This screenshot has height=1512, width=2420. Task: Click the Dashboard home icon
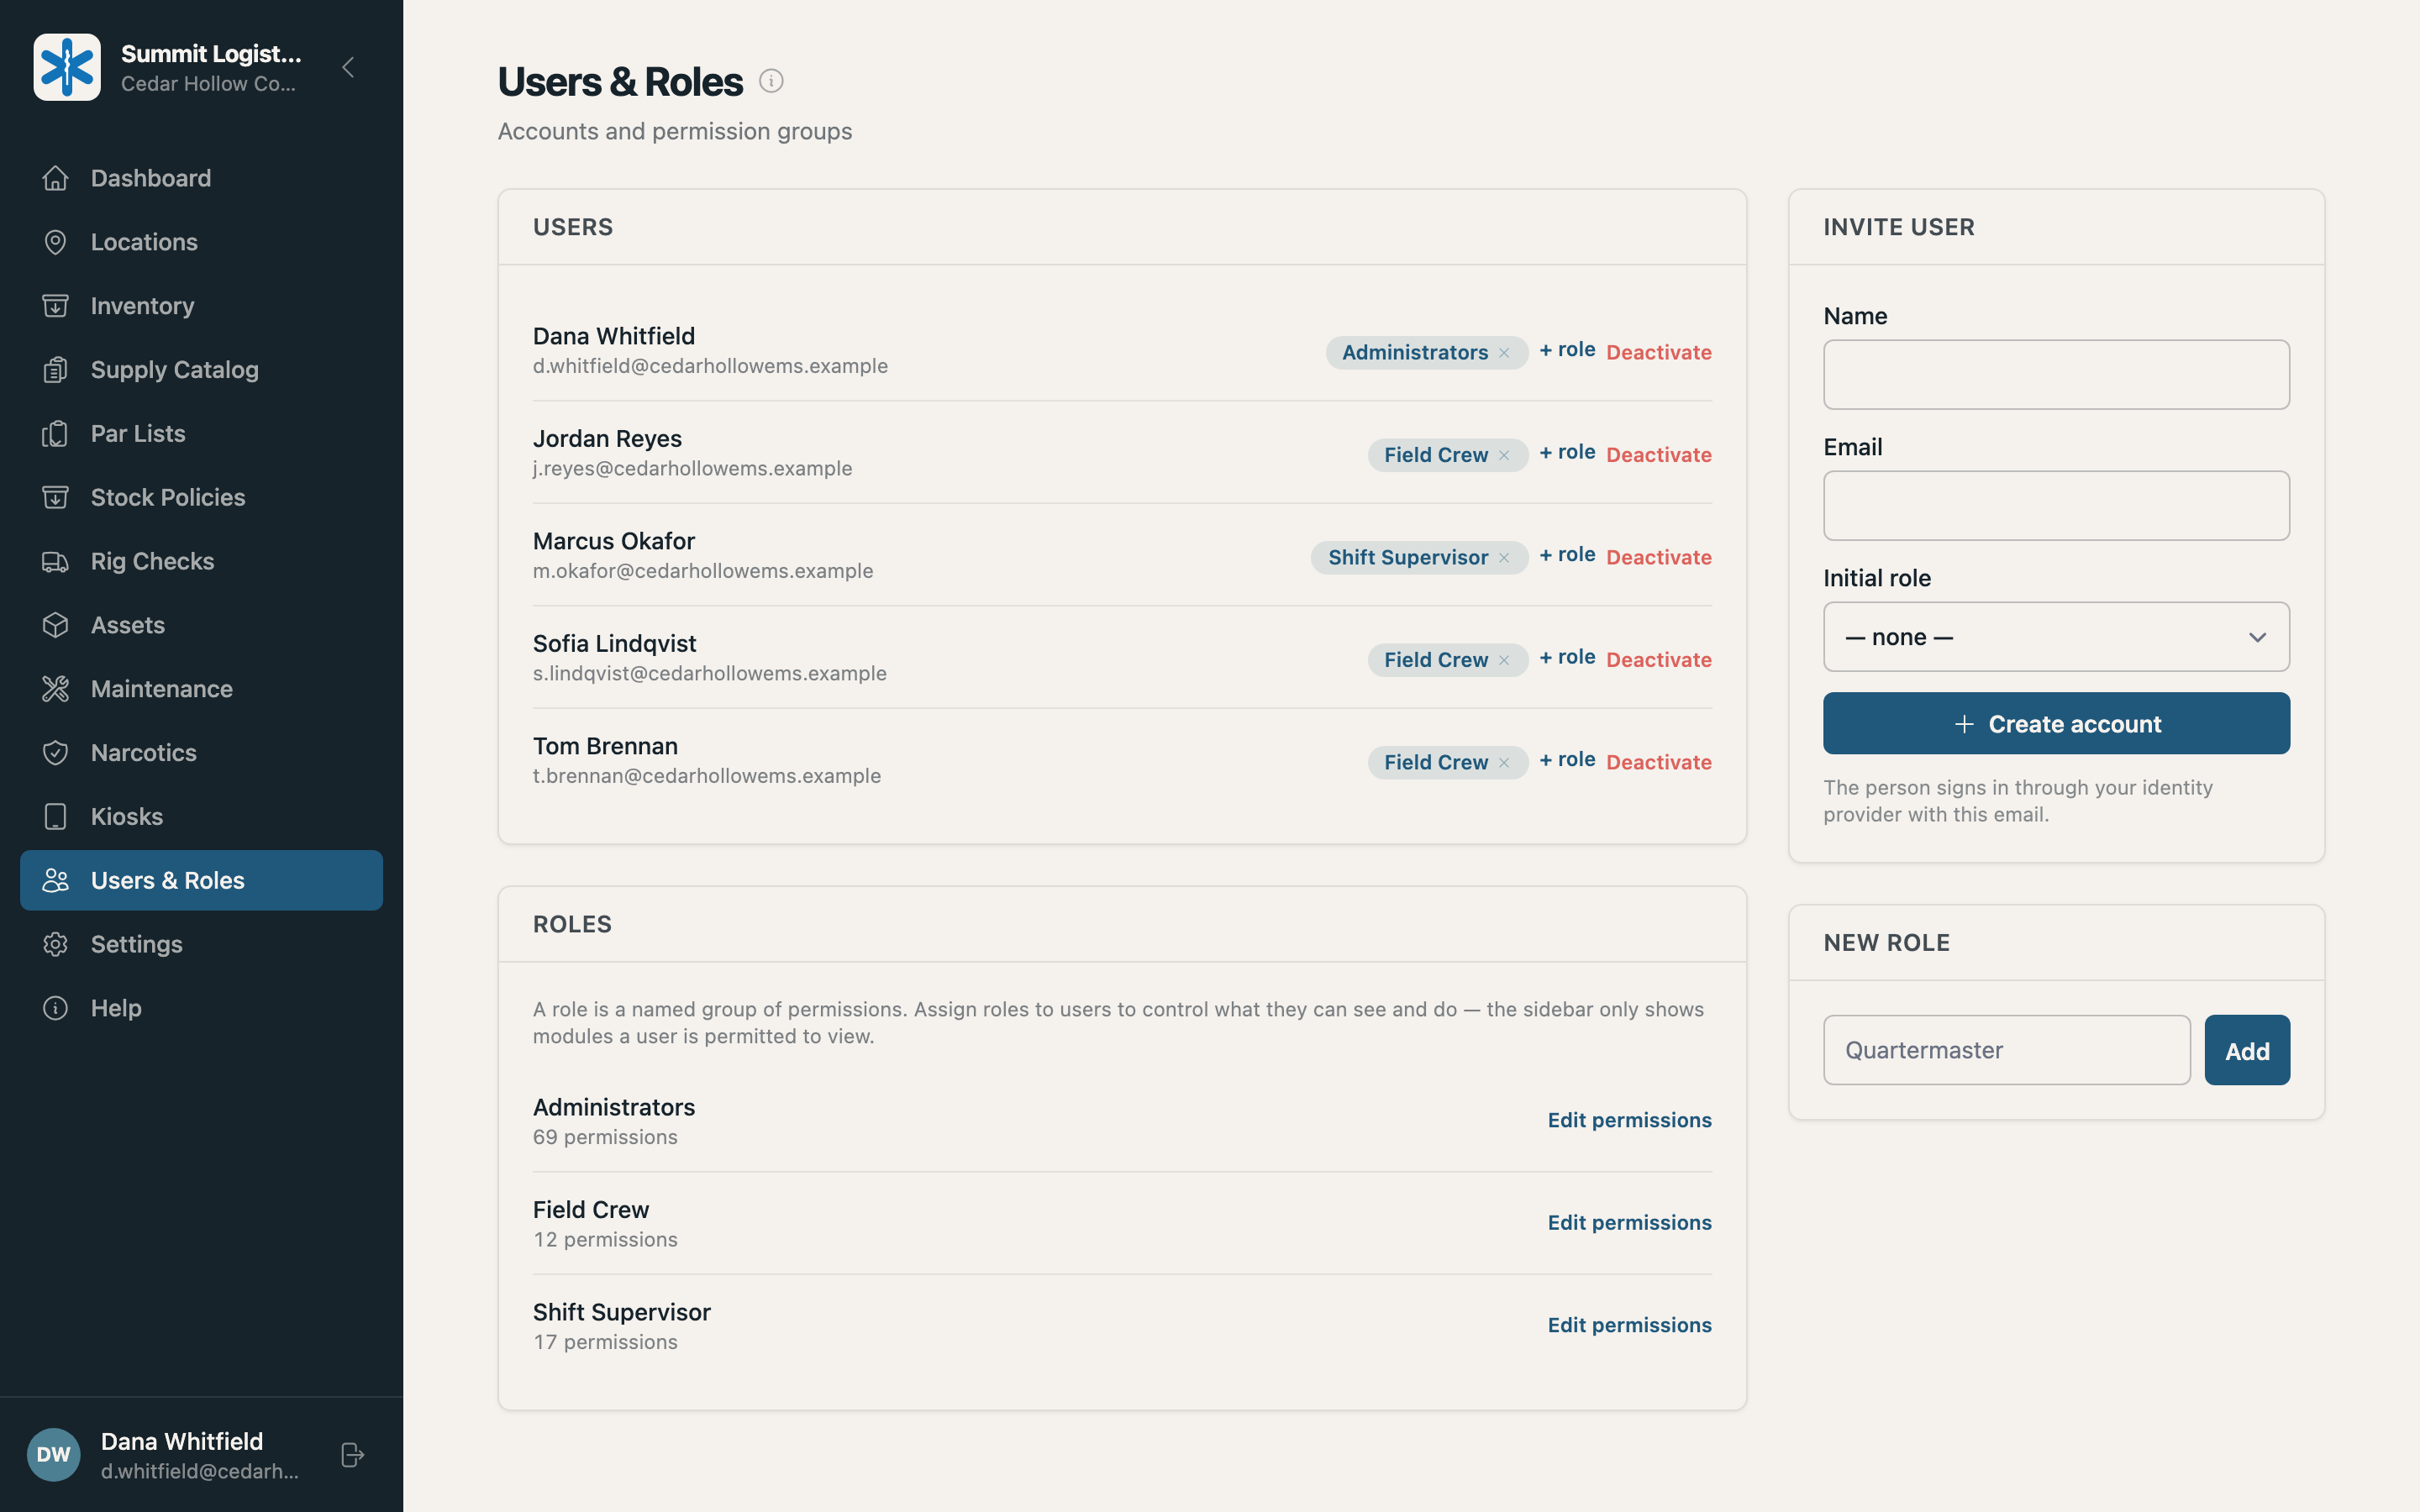pyautogui.click(x=55, y=178)
